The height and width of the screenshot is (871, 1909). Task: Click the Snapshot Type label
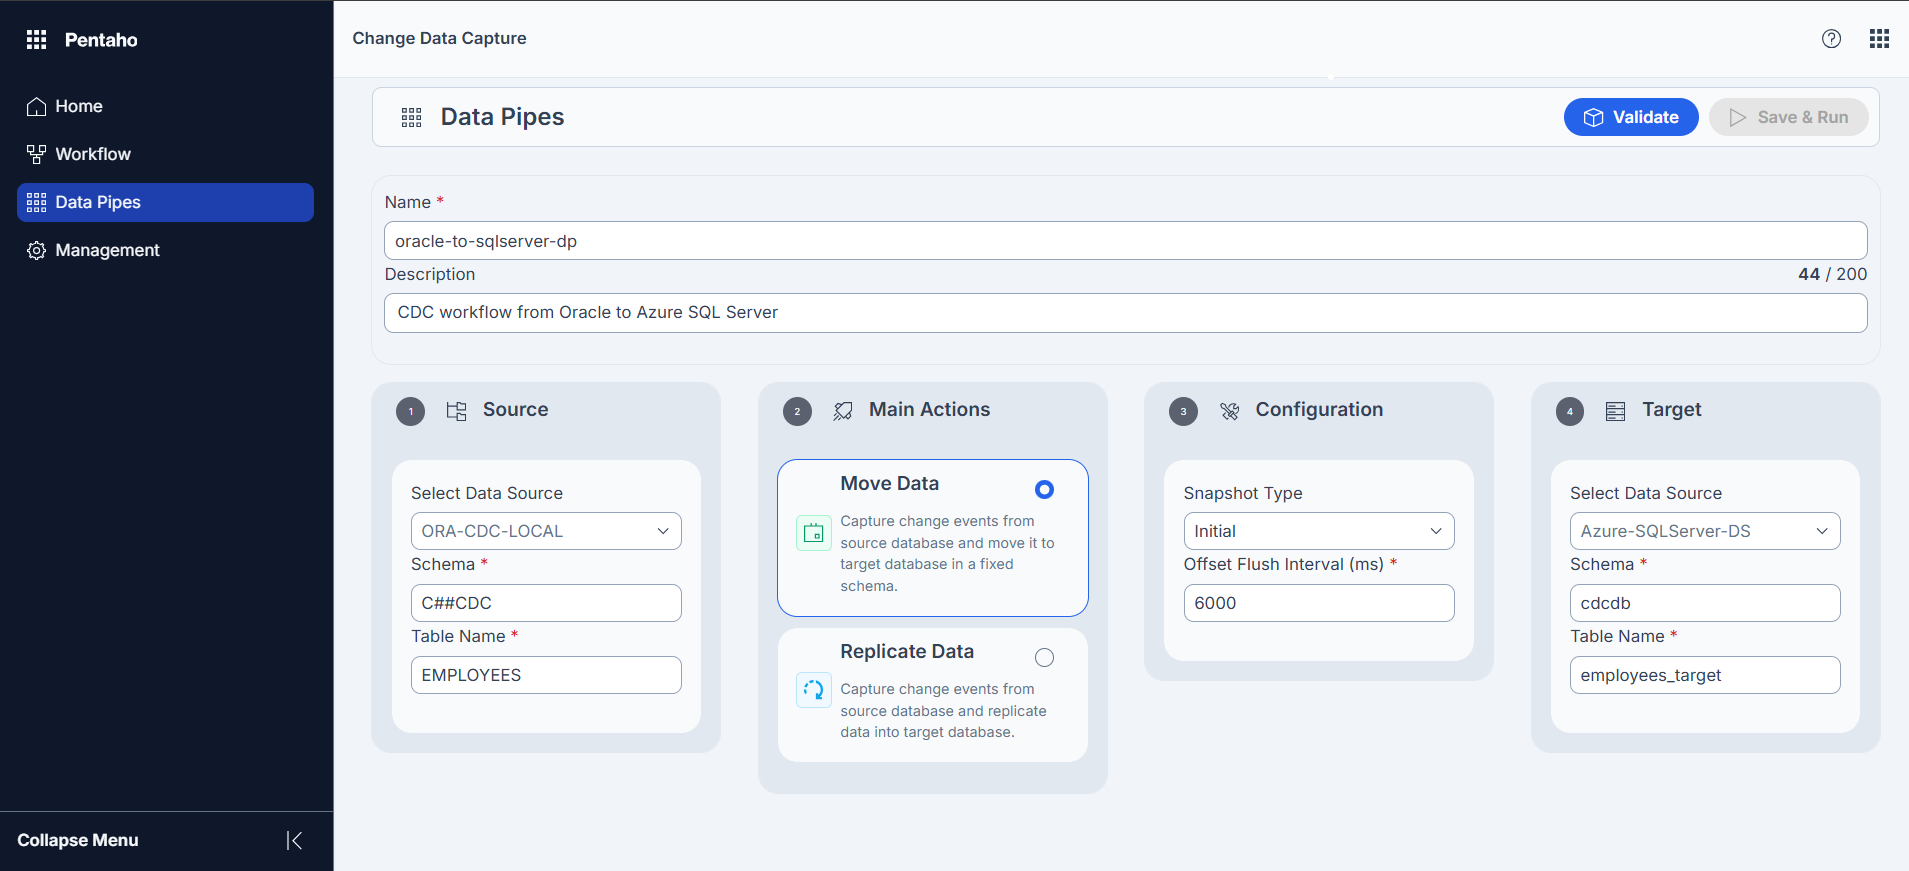coord(1243,493)
